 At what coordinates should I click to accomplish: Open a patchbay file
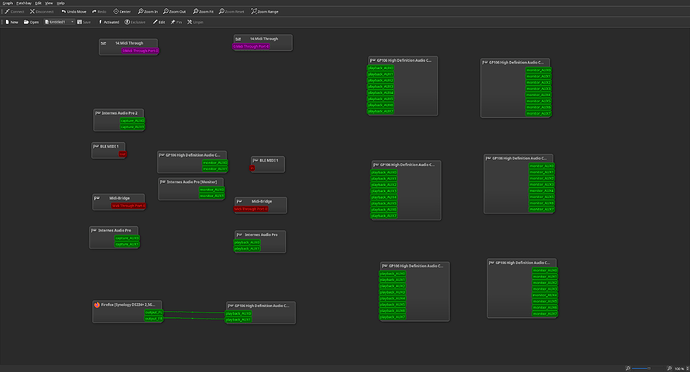click(31, 22)
